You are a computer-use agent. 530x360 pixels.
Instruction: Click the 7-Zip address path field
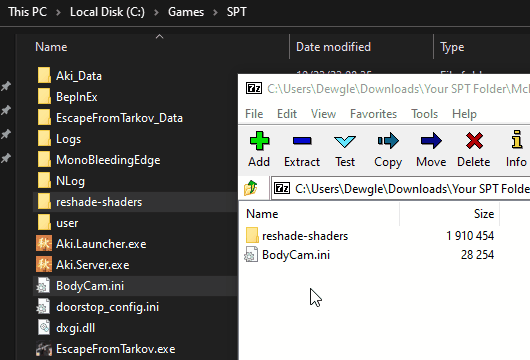pos(401,188)
